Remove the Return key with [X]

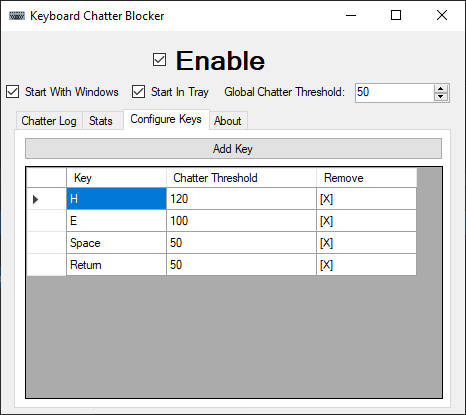366,265
